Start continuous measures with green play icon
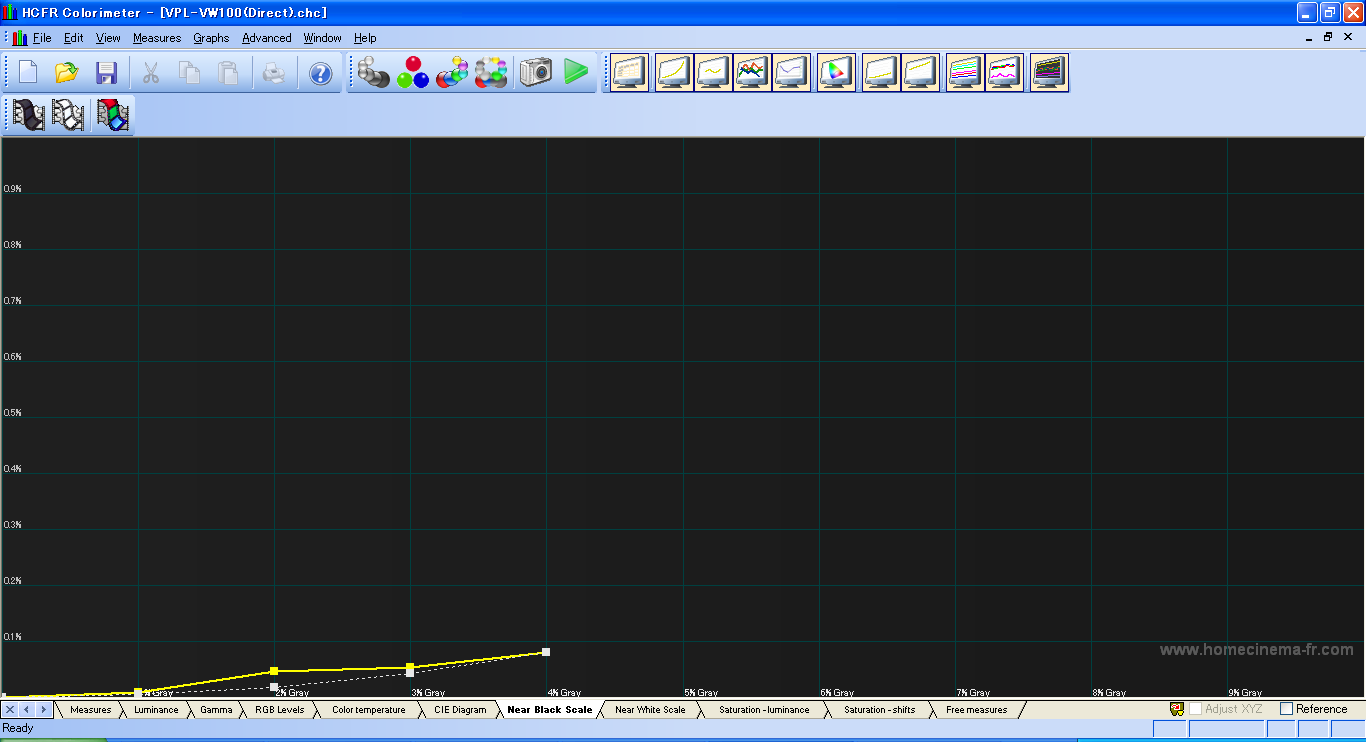Screen dimensions: 1366x742 click(575, 72)
